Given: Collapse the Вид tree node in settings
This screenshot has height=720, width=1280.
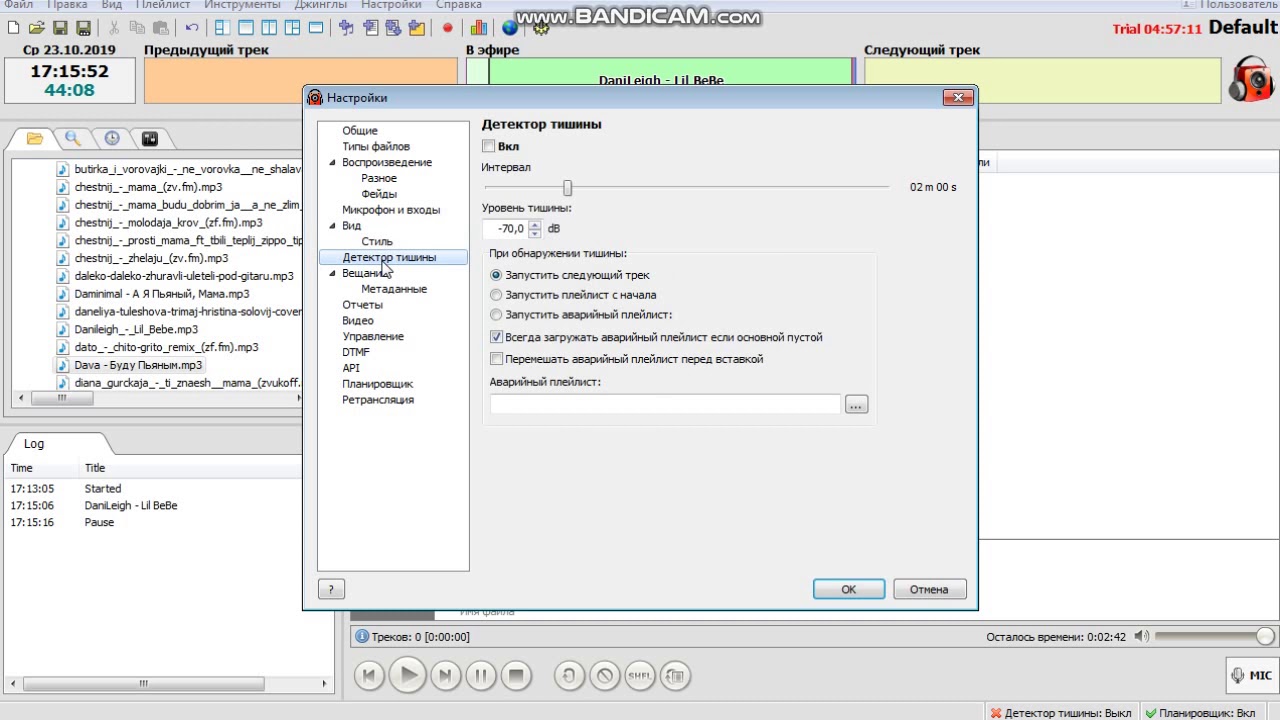Looking at the screenshot, I should [333, 226].
